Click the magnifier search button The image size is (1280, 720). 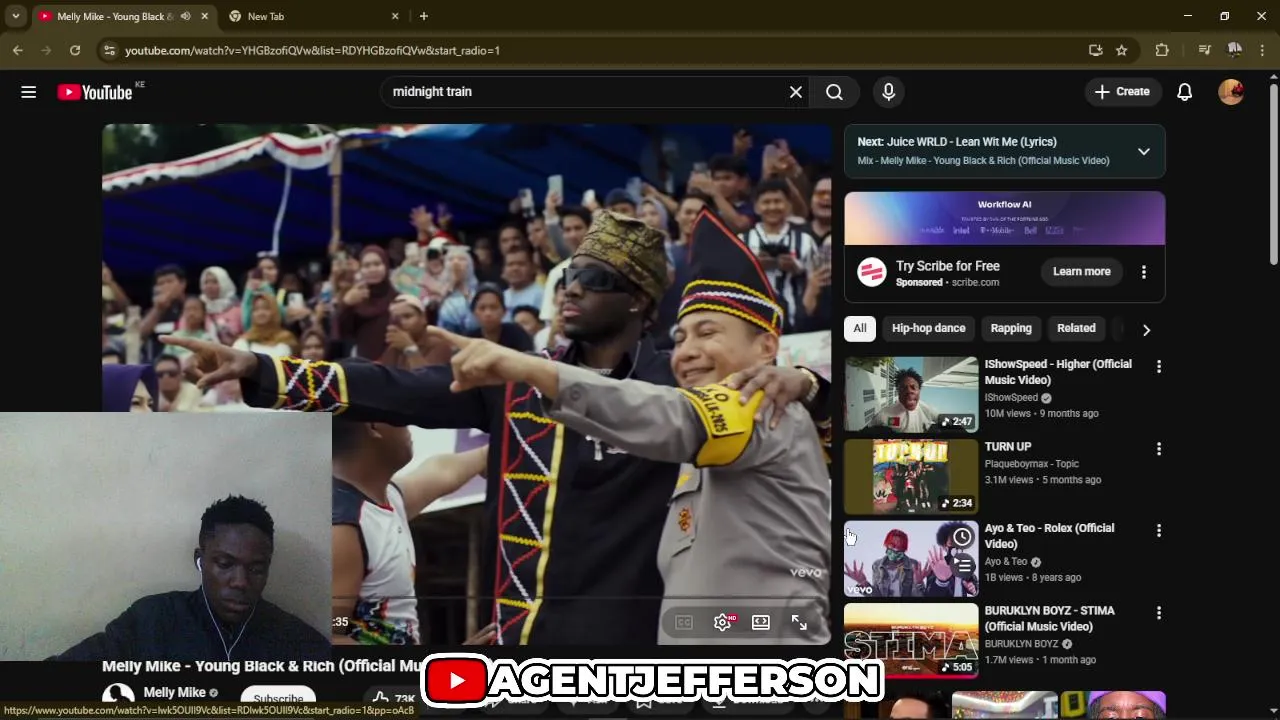(834, 92)
